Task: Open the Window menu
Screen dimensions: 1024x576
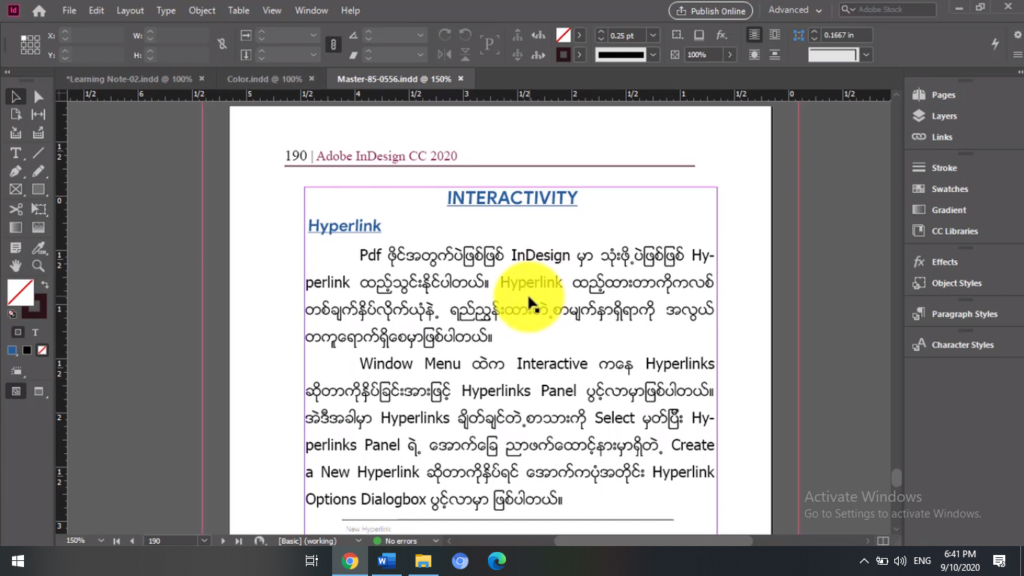Action: click(311, 10)
